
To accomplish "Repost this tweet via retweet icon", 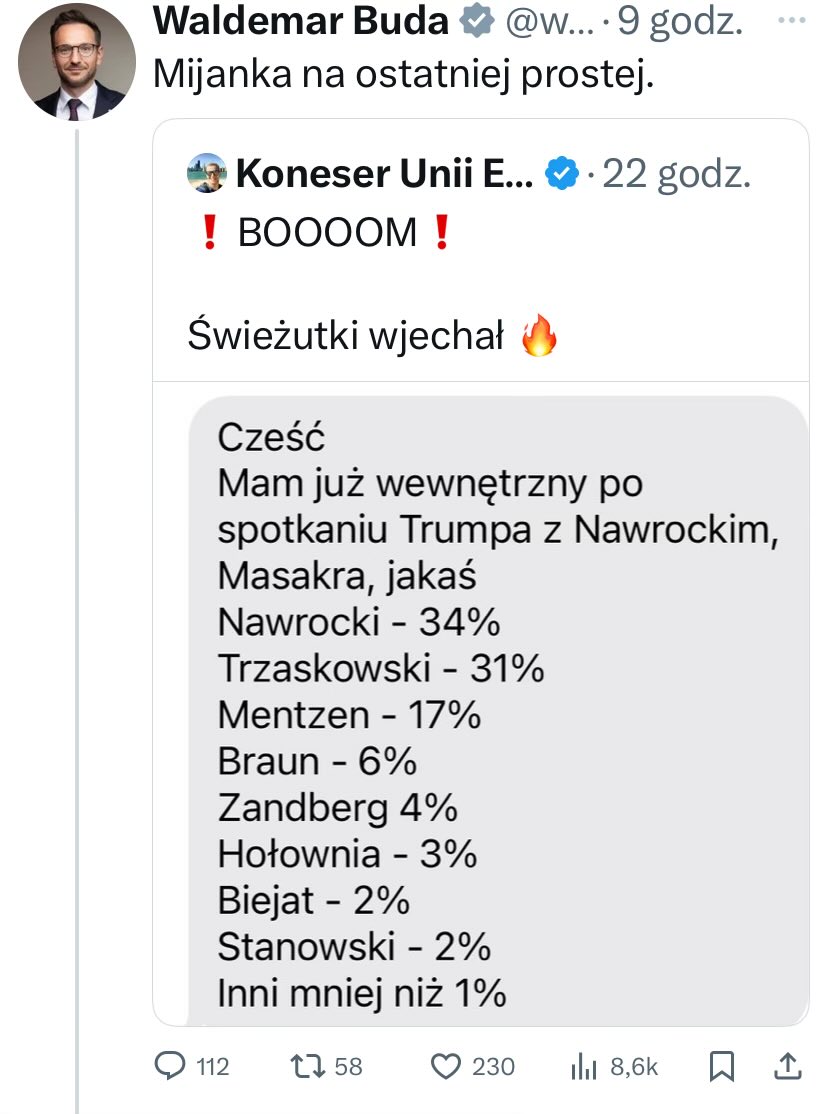I will pos(308,1066).
